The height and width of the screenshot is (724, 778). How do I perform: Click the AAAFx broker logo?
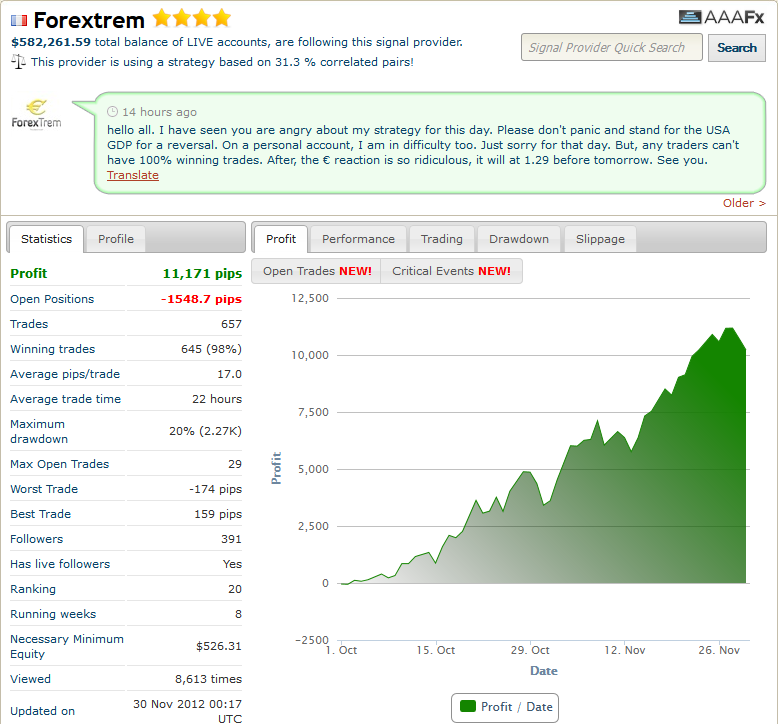tap(722, 17)
